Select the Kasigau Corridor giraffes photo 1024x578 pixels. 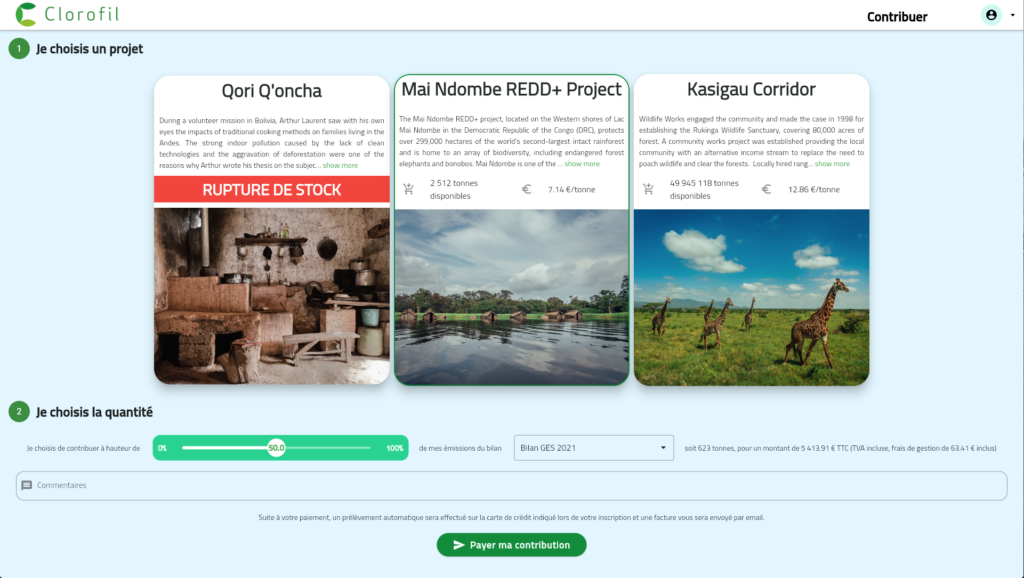tap(751, 297)
